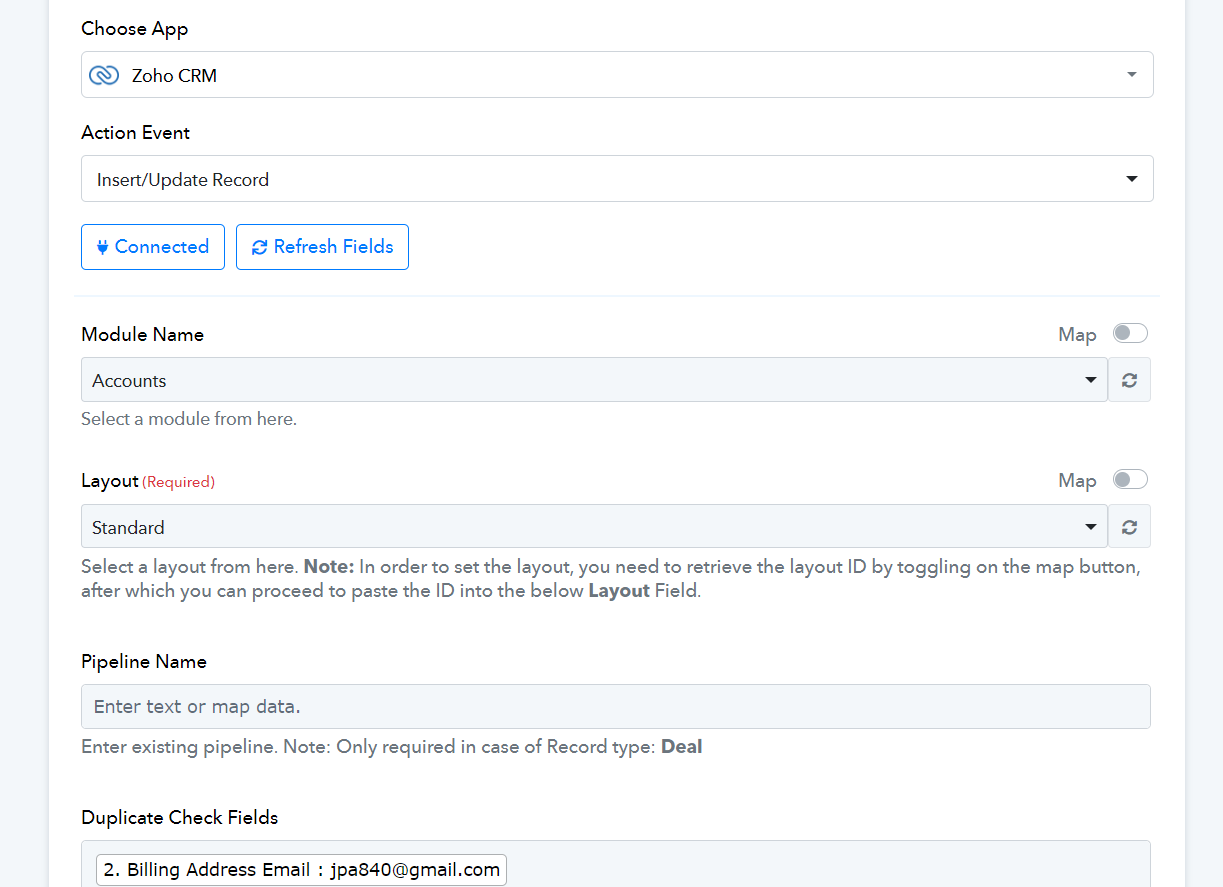Click the 'Duplicate Check Fields' label
The height and width of the screenshot is (887, 1223).
pos(180,817)
